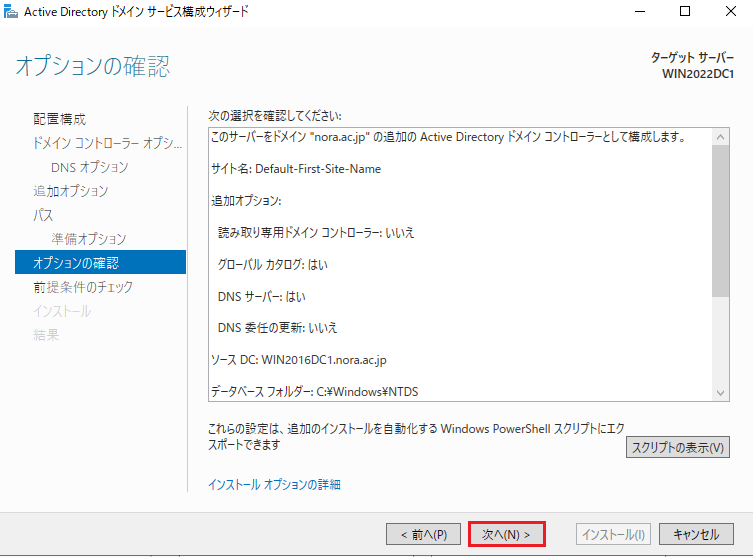Click scroll-down arrow of summary box

tap(720, 393)
